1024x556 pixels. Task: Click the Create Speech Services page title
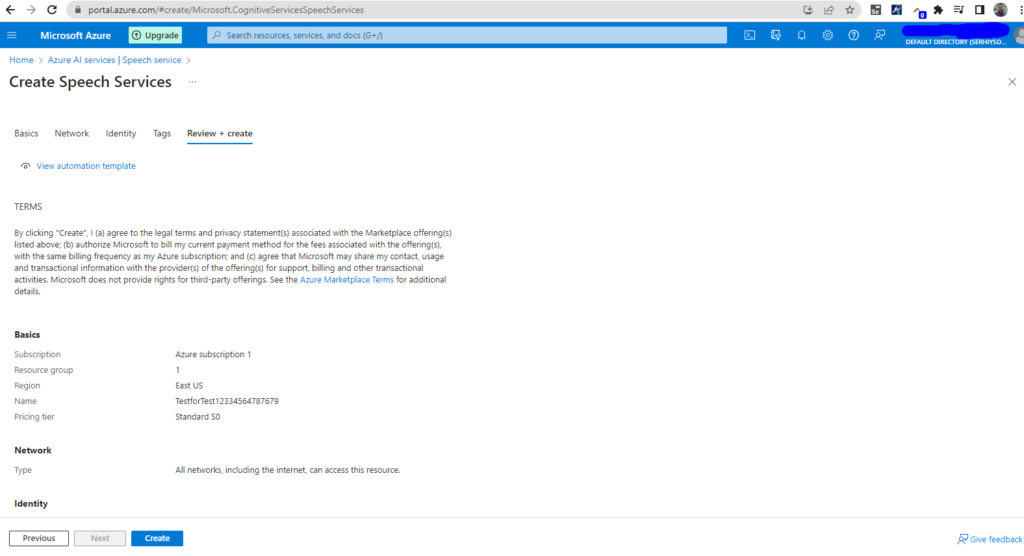tap(90, 82)
